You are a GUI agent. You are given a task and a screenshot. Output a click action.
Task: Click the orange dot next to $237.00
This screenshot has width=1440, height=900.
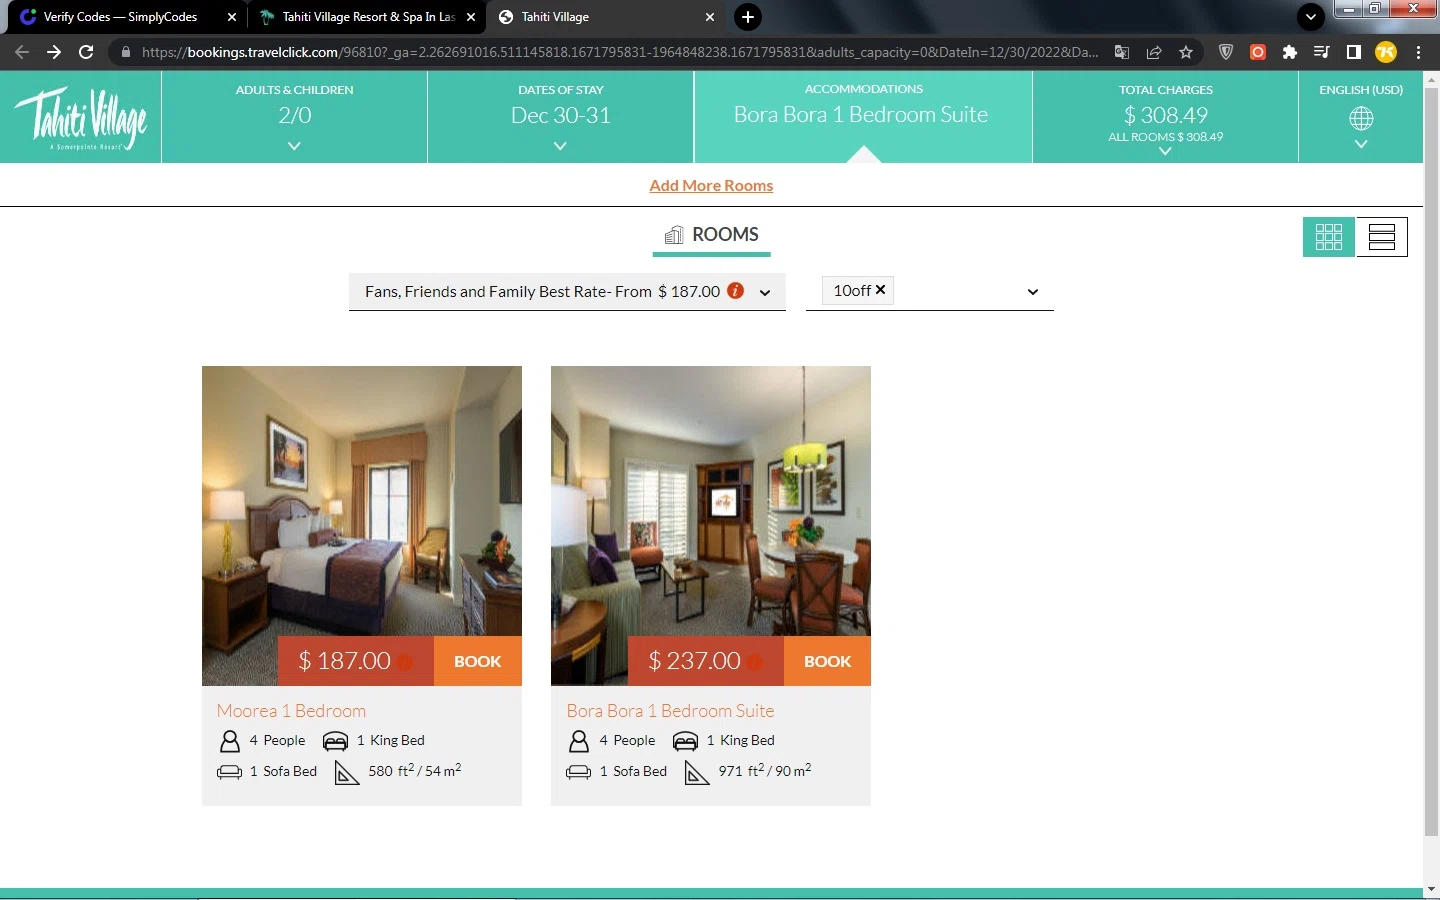tap(754, 661)
